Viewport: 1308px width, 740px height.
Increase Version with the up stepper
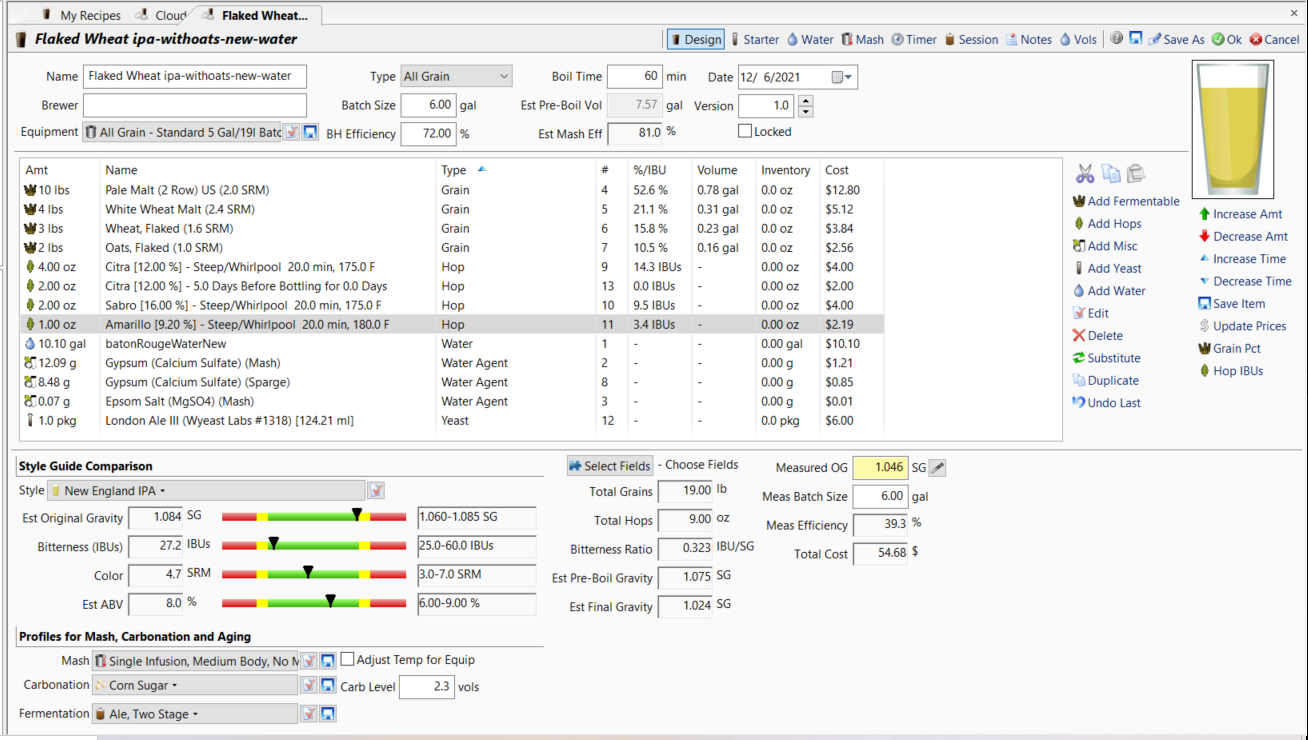pos(806,100)
